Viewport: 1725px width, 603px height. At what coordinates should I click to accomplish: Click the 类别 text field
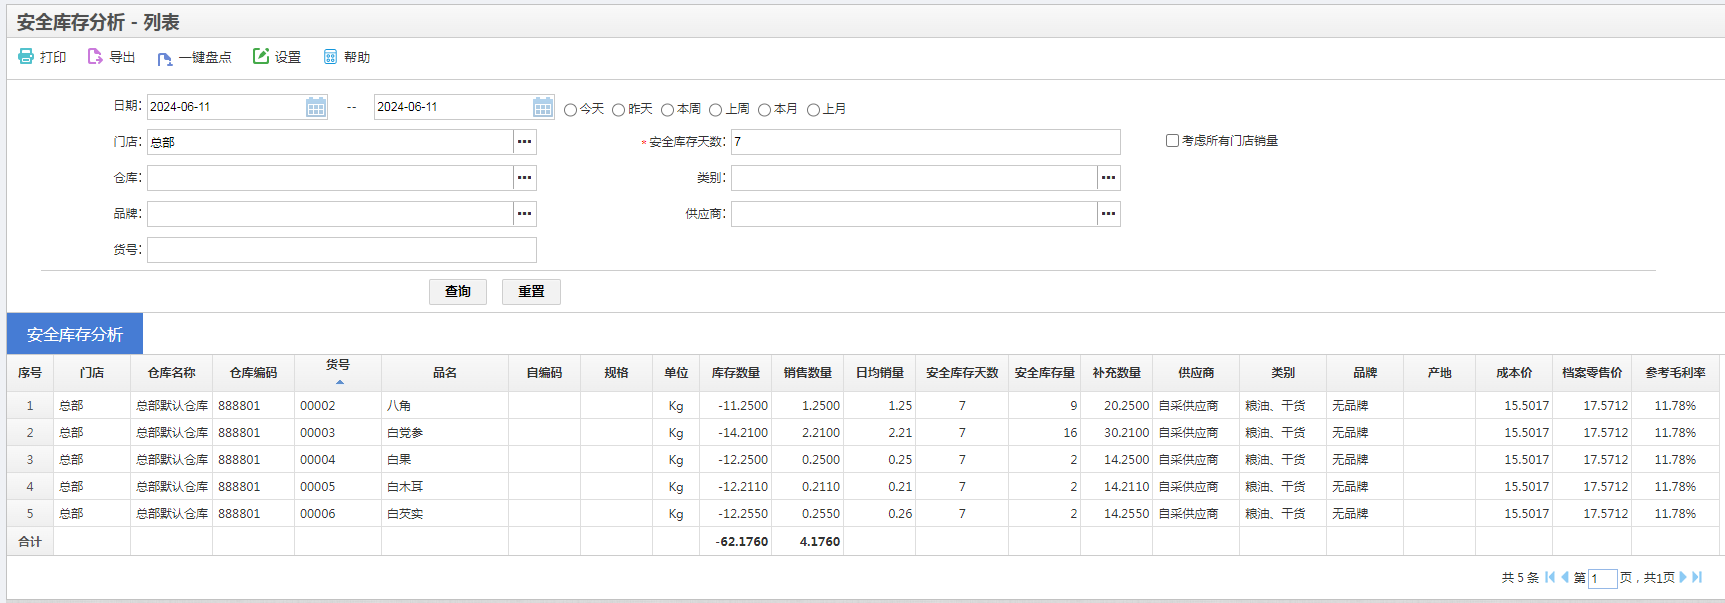coord(914,178)
